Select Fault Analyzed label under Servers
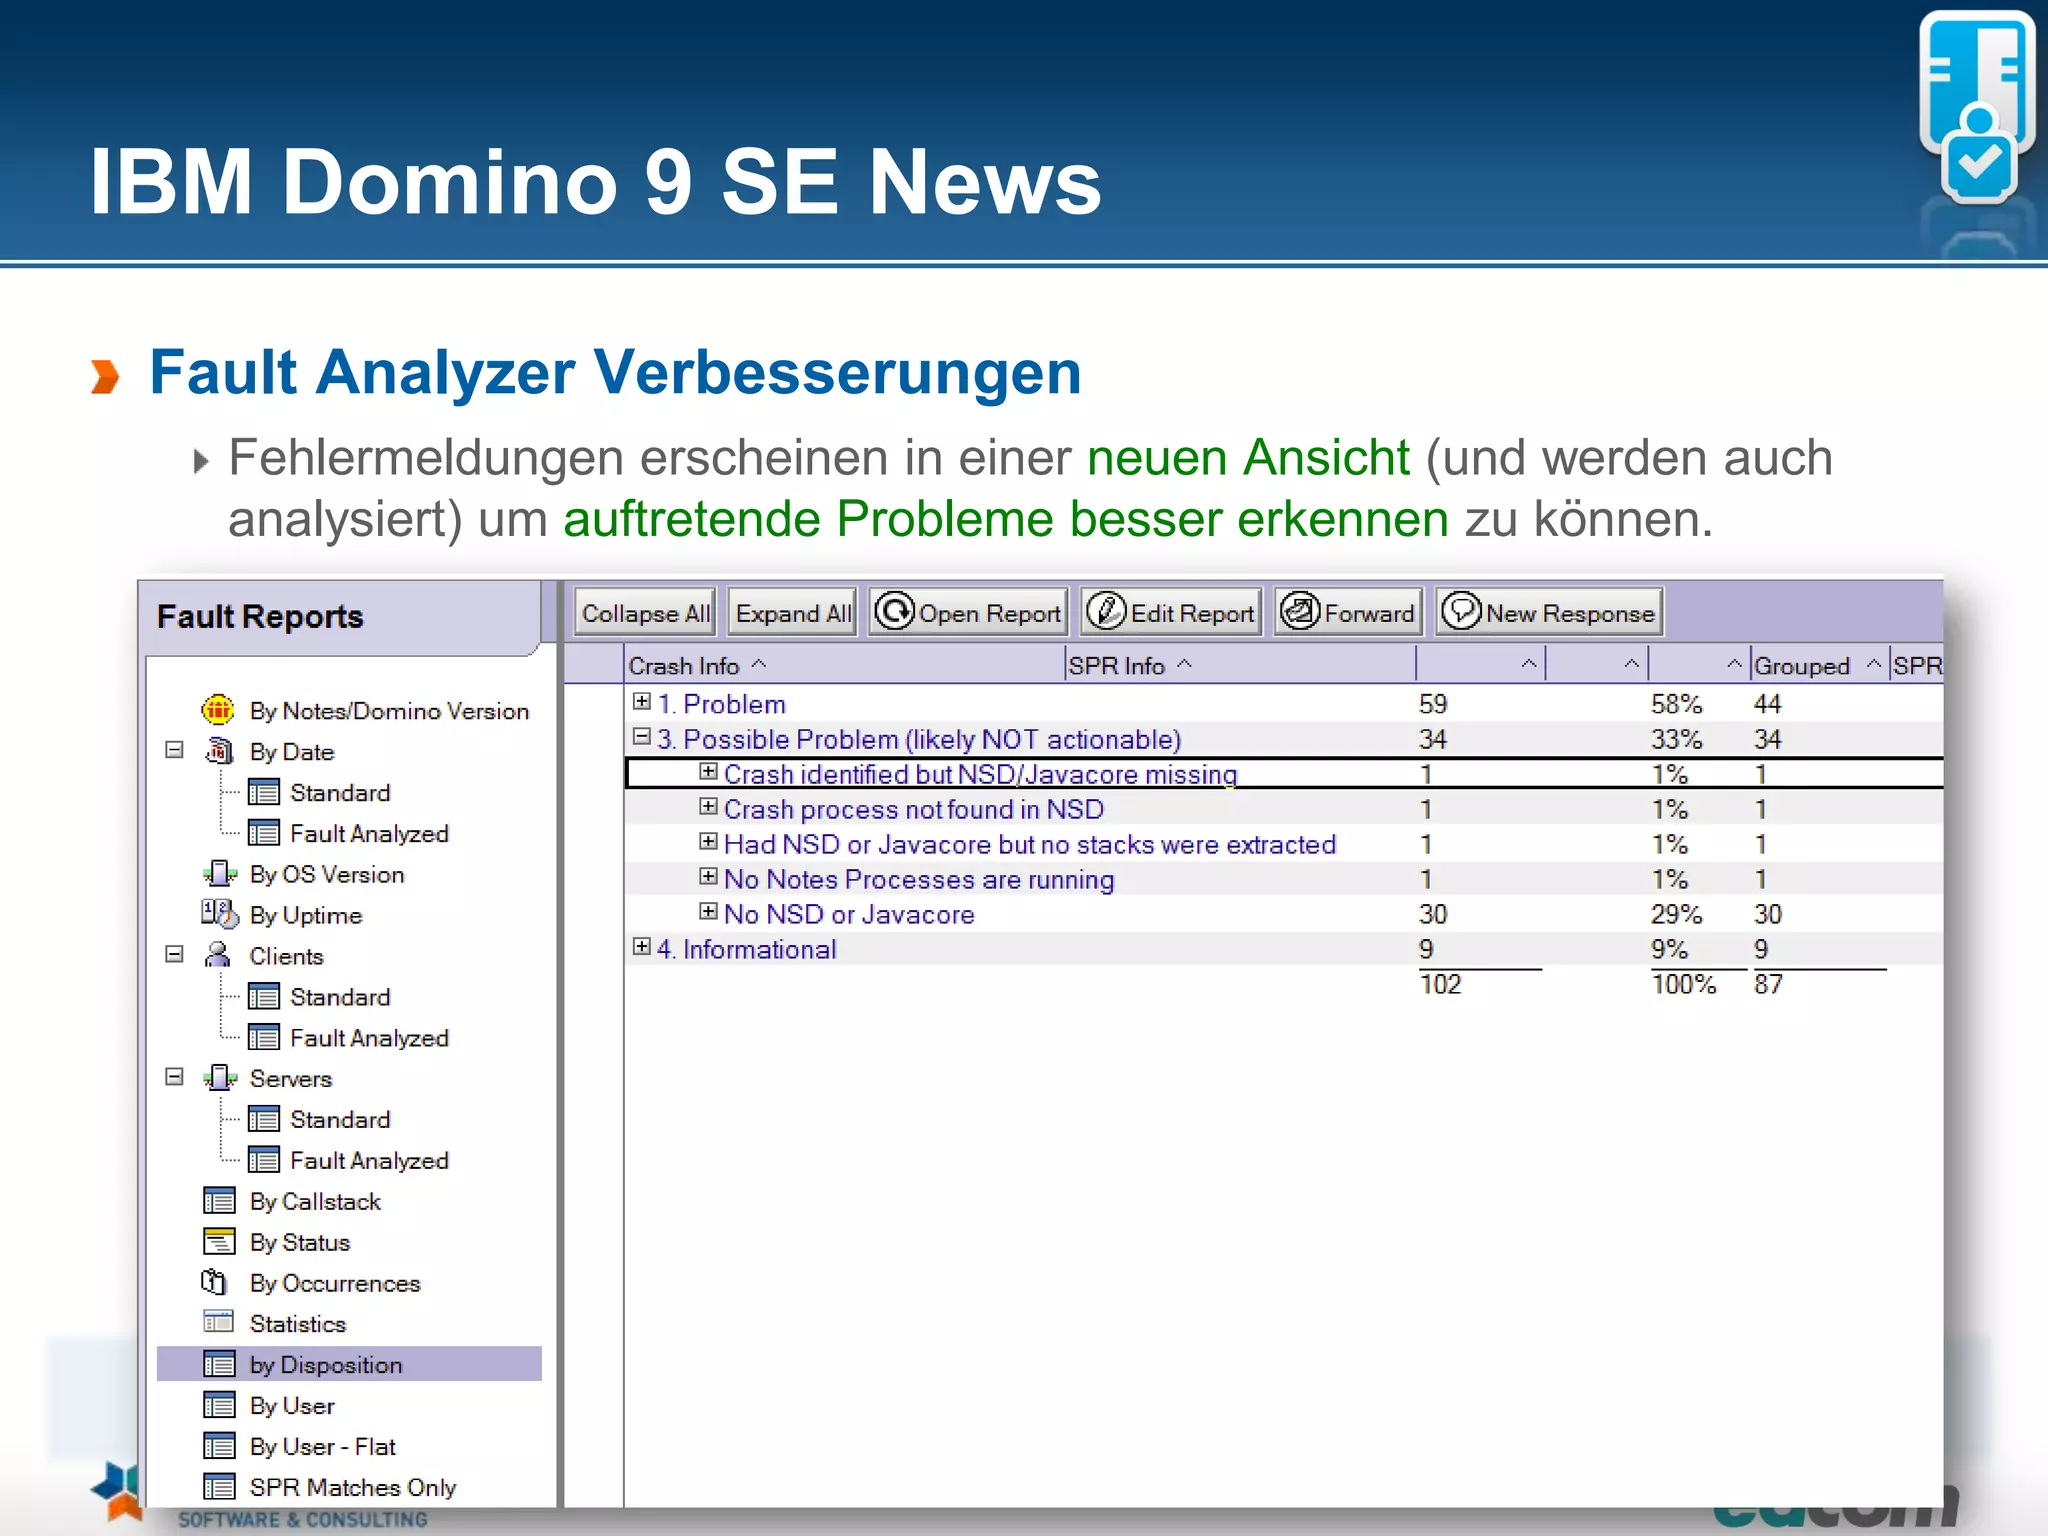 point(369,1161)
